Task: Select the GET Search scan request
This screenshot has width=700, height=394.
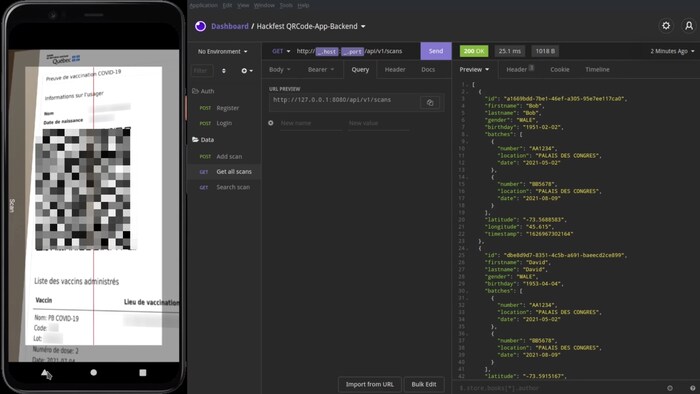Action: point(224,187)
